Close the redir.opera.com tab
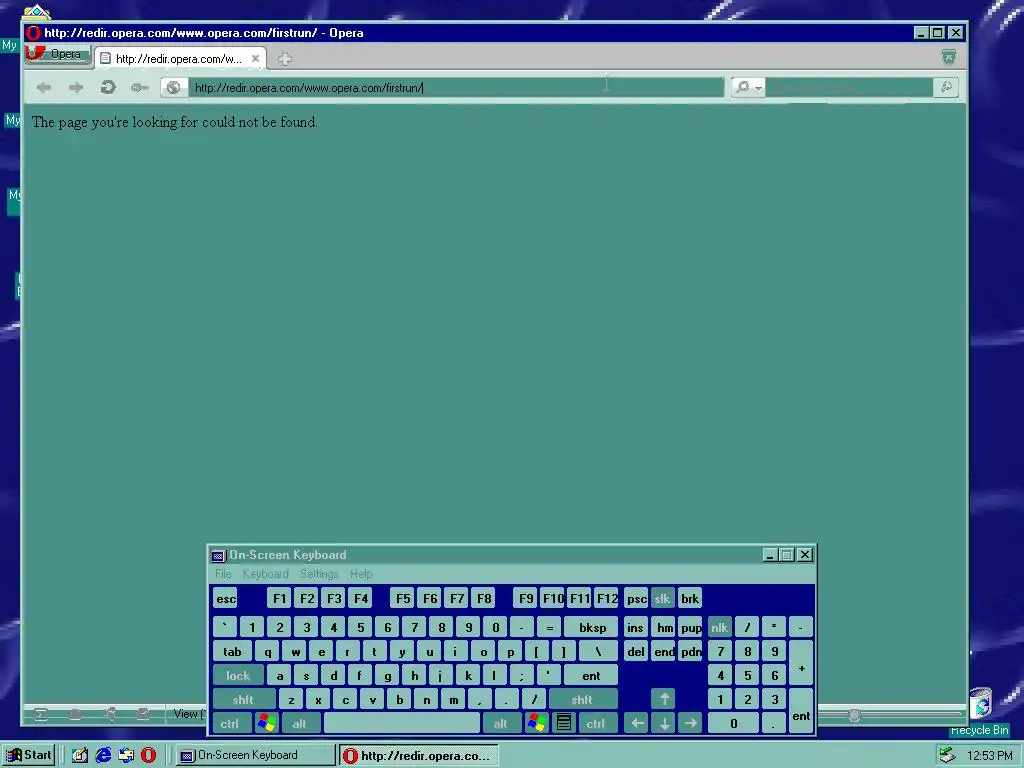The image size is (1024, 768). click(255, 59)
